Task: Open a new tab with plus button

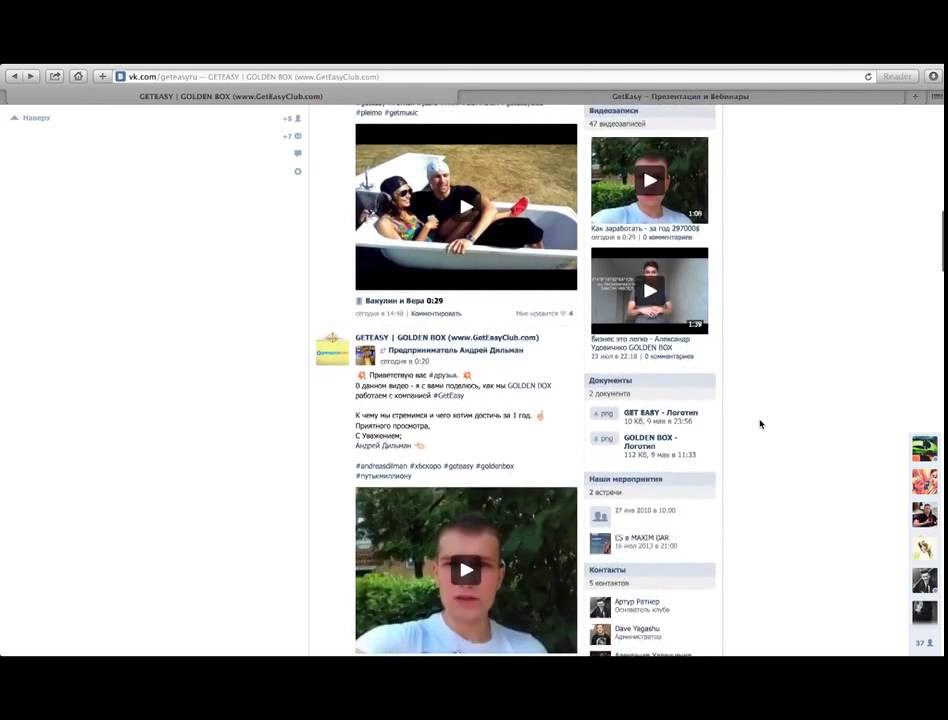Action: 915,96
